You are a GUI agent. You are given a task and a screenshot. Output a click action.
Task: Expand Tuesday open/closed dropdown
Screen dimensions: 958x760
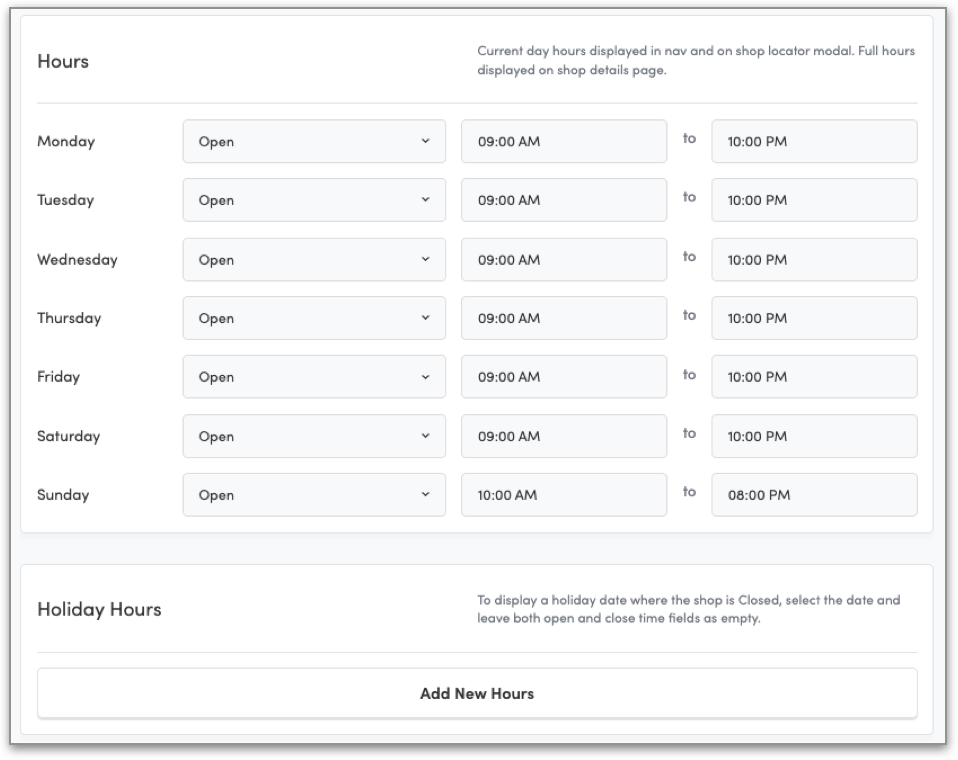point(314,200)
